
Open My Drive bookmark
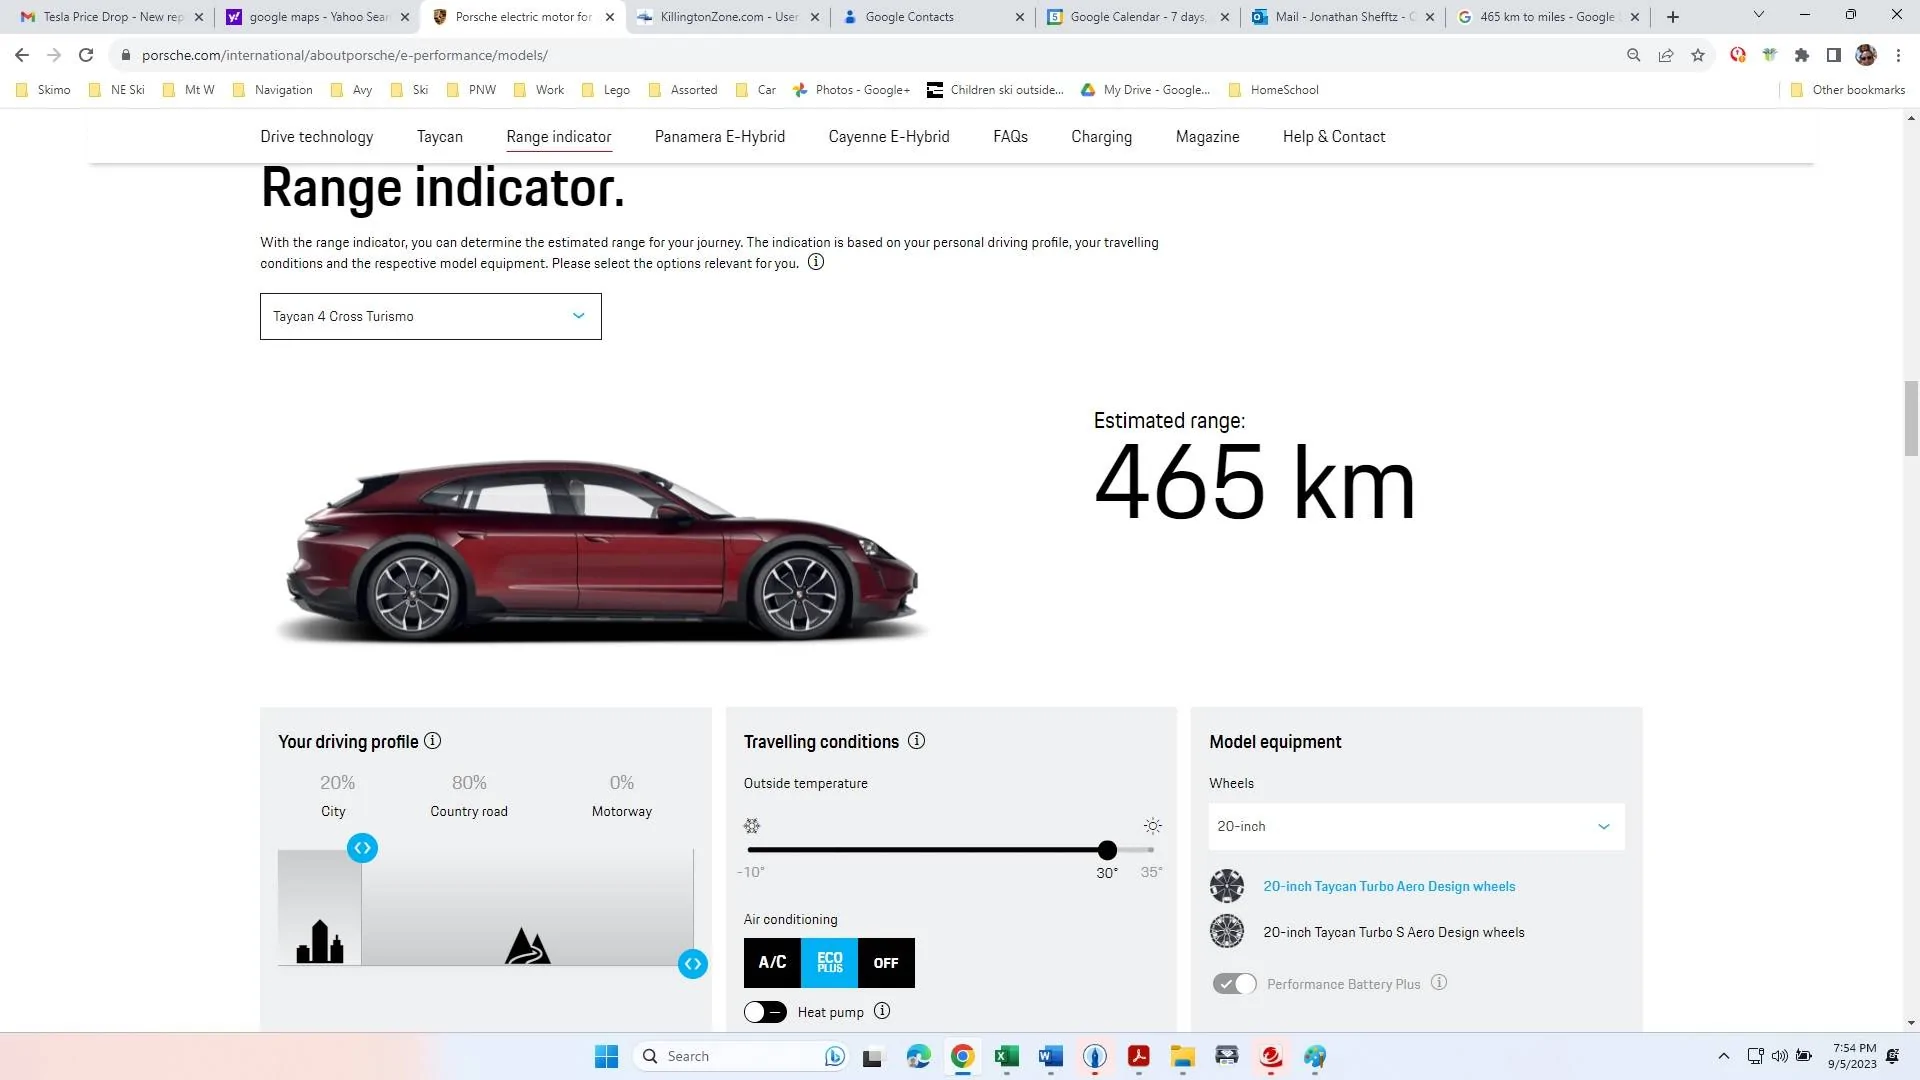pyautogui.click(x=1145, y=90)
